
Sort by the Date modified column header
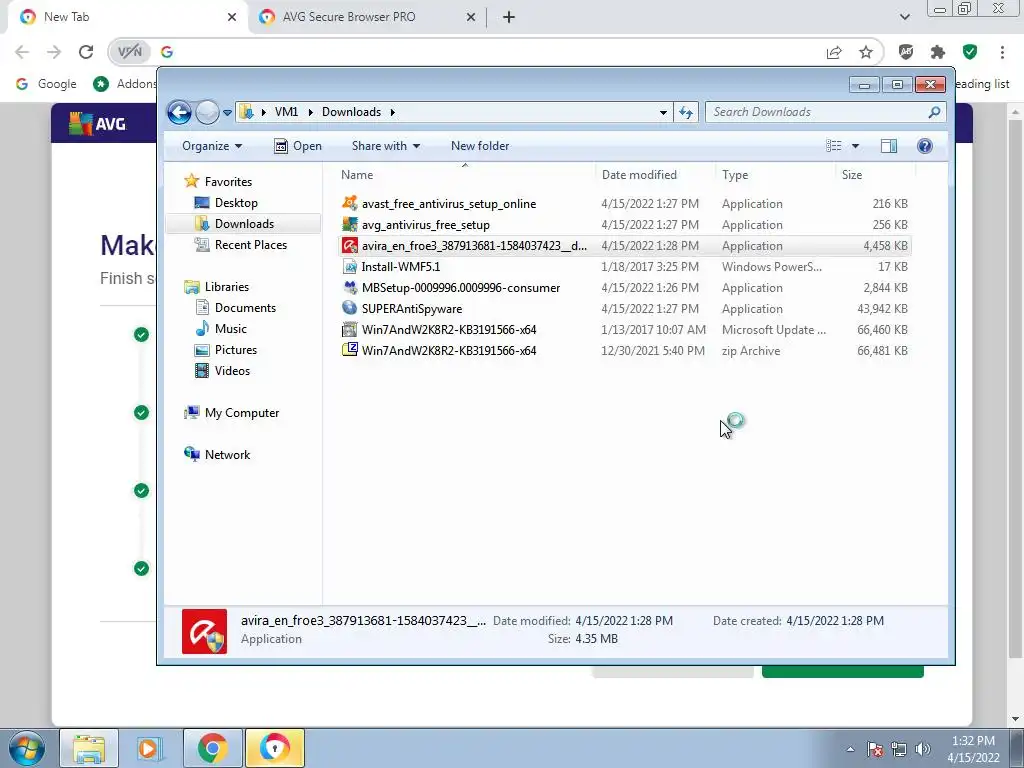pos(639,174)
